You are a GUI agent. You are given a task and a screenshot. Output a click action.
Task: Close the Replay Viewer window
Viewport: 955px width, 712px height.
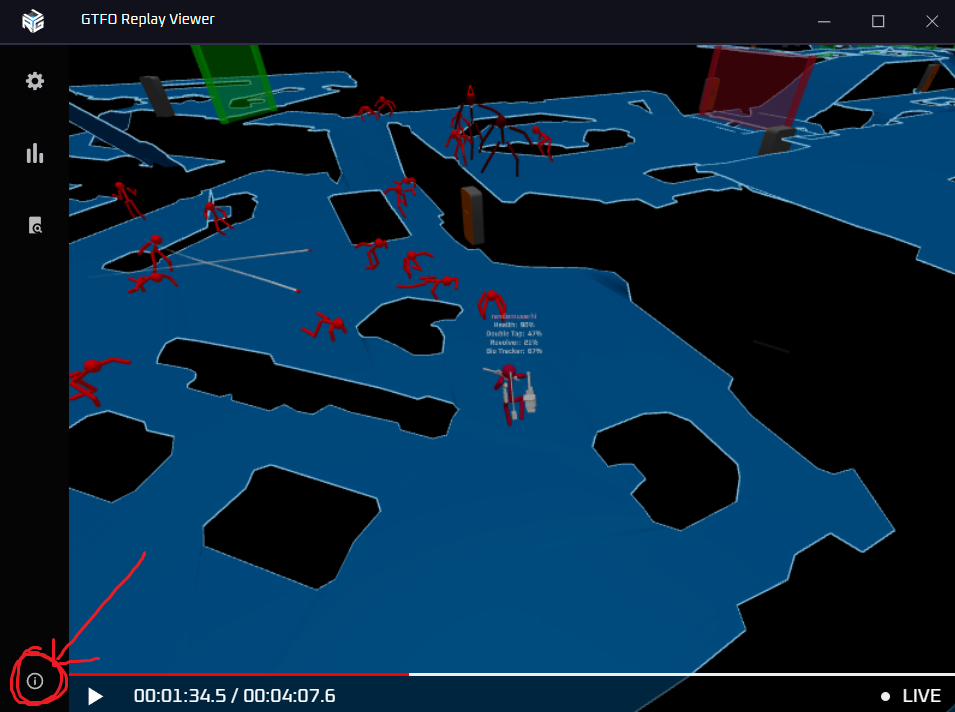pos(932,21)
